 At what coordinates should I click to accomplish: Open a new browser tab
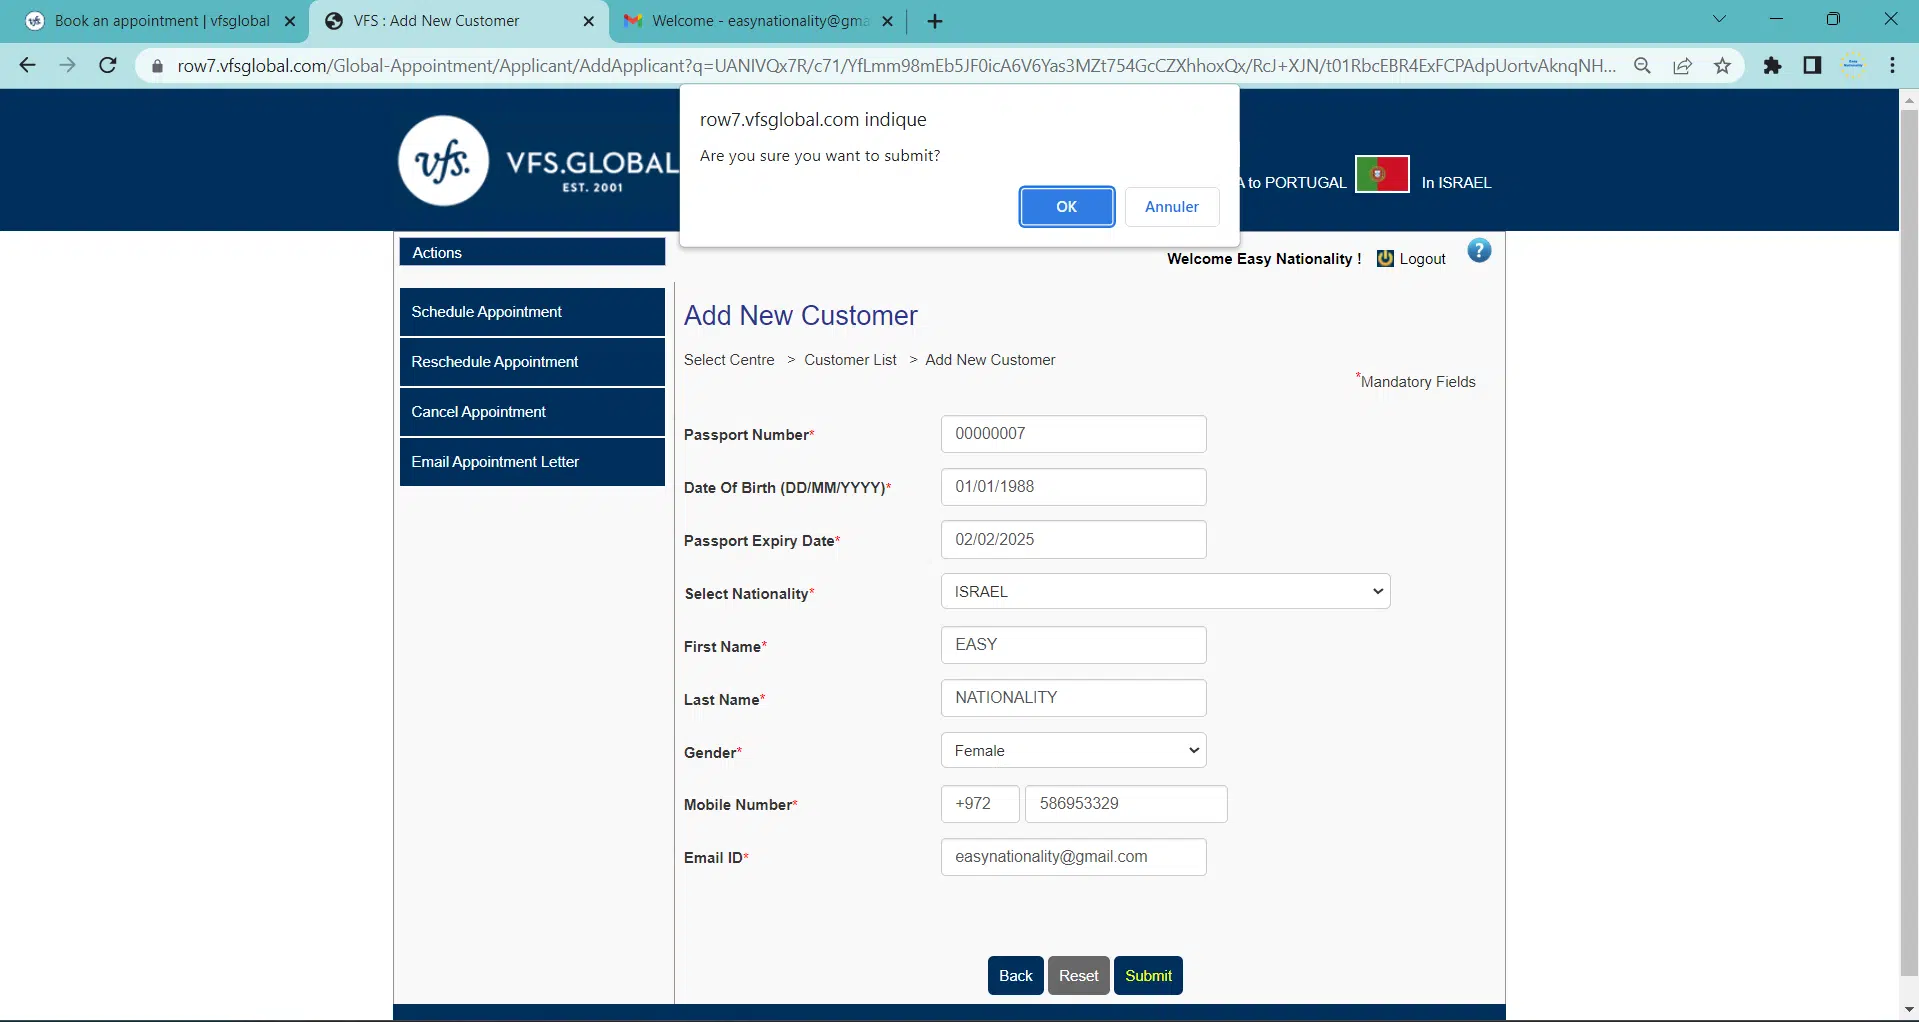click(x=935, y=21)
